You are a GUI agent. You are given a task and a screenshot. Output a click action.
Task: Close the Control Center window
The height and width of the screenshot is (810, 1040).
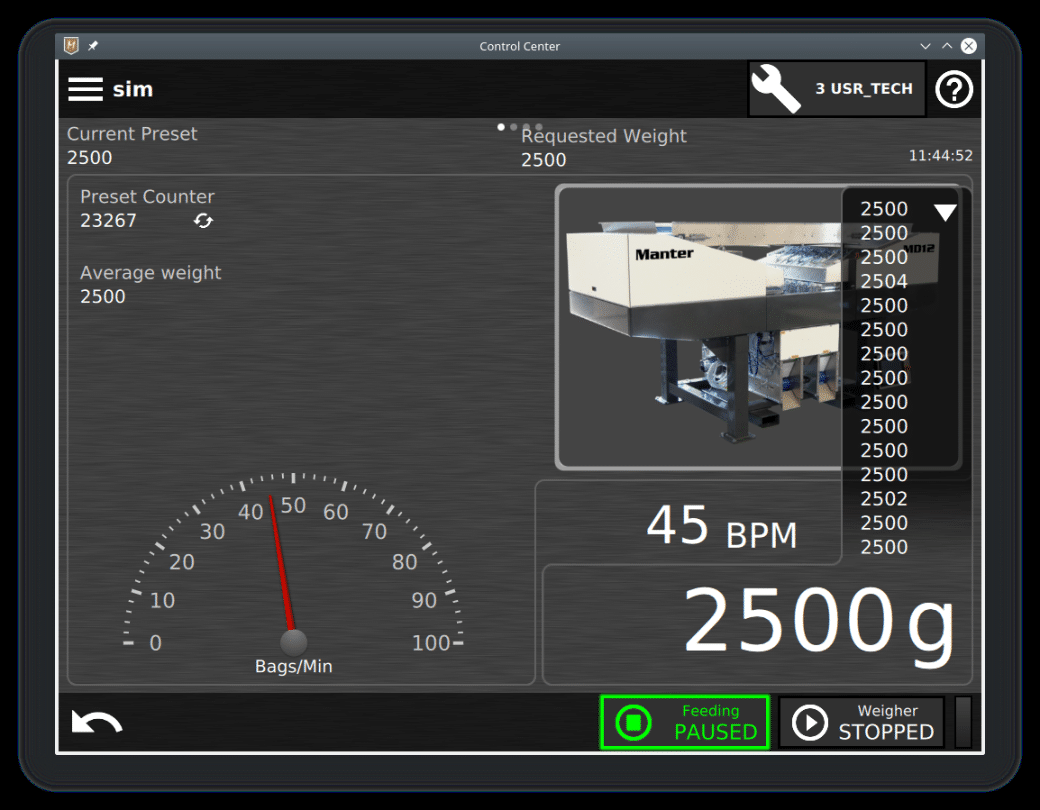tap(969, 46)
